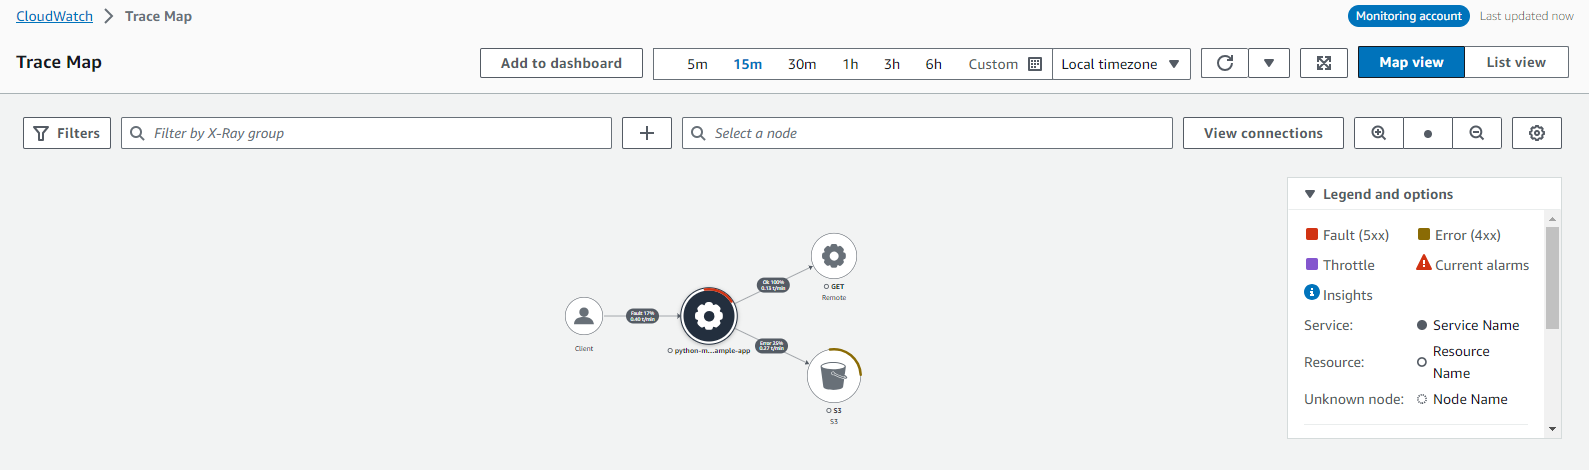Click Add to dashboard button
Image resolution: width=1589 pixels, height=470 pixels.
[561, 63]
